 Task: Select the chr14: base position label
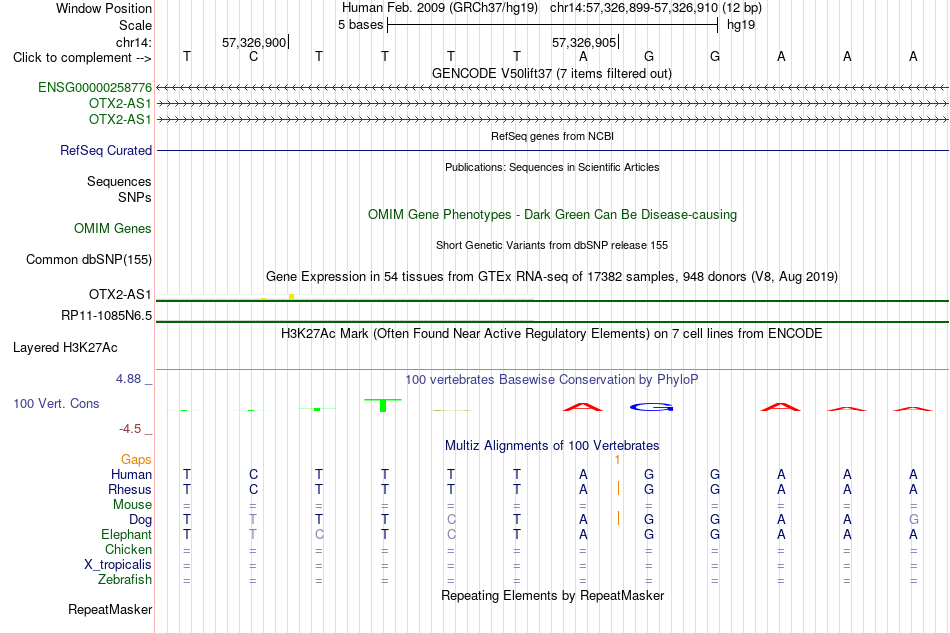coord(134,42)
